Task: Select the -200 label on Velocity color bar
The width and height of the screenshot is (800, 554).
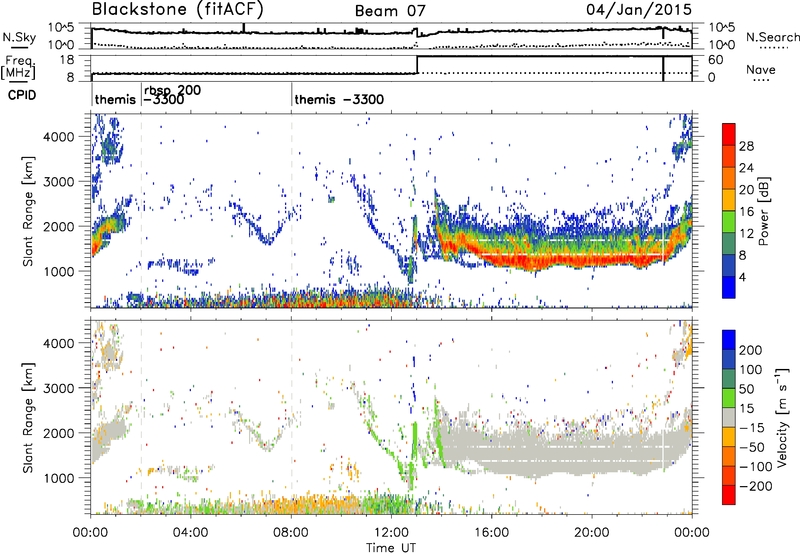Action: pos(755,486)
